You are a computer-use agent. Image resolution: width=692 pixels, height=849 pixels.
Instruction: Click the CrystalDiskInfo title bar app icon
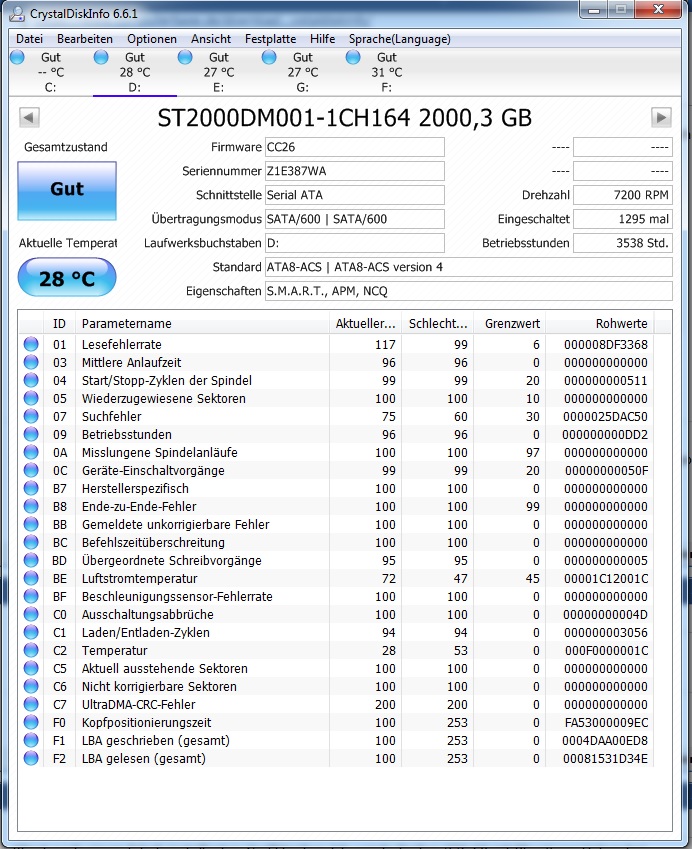coord(16,13)
